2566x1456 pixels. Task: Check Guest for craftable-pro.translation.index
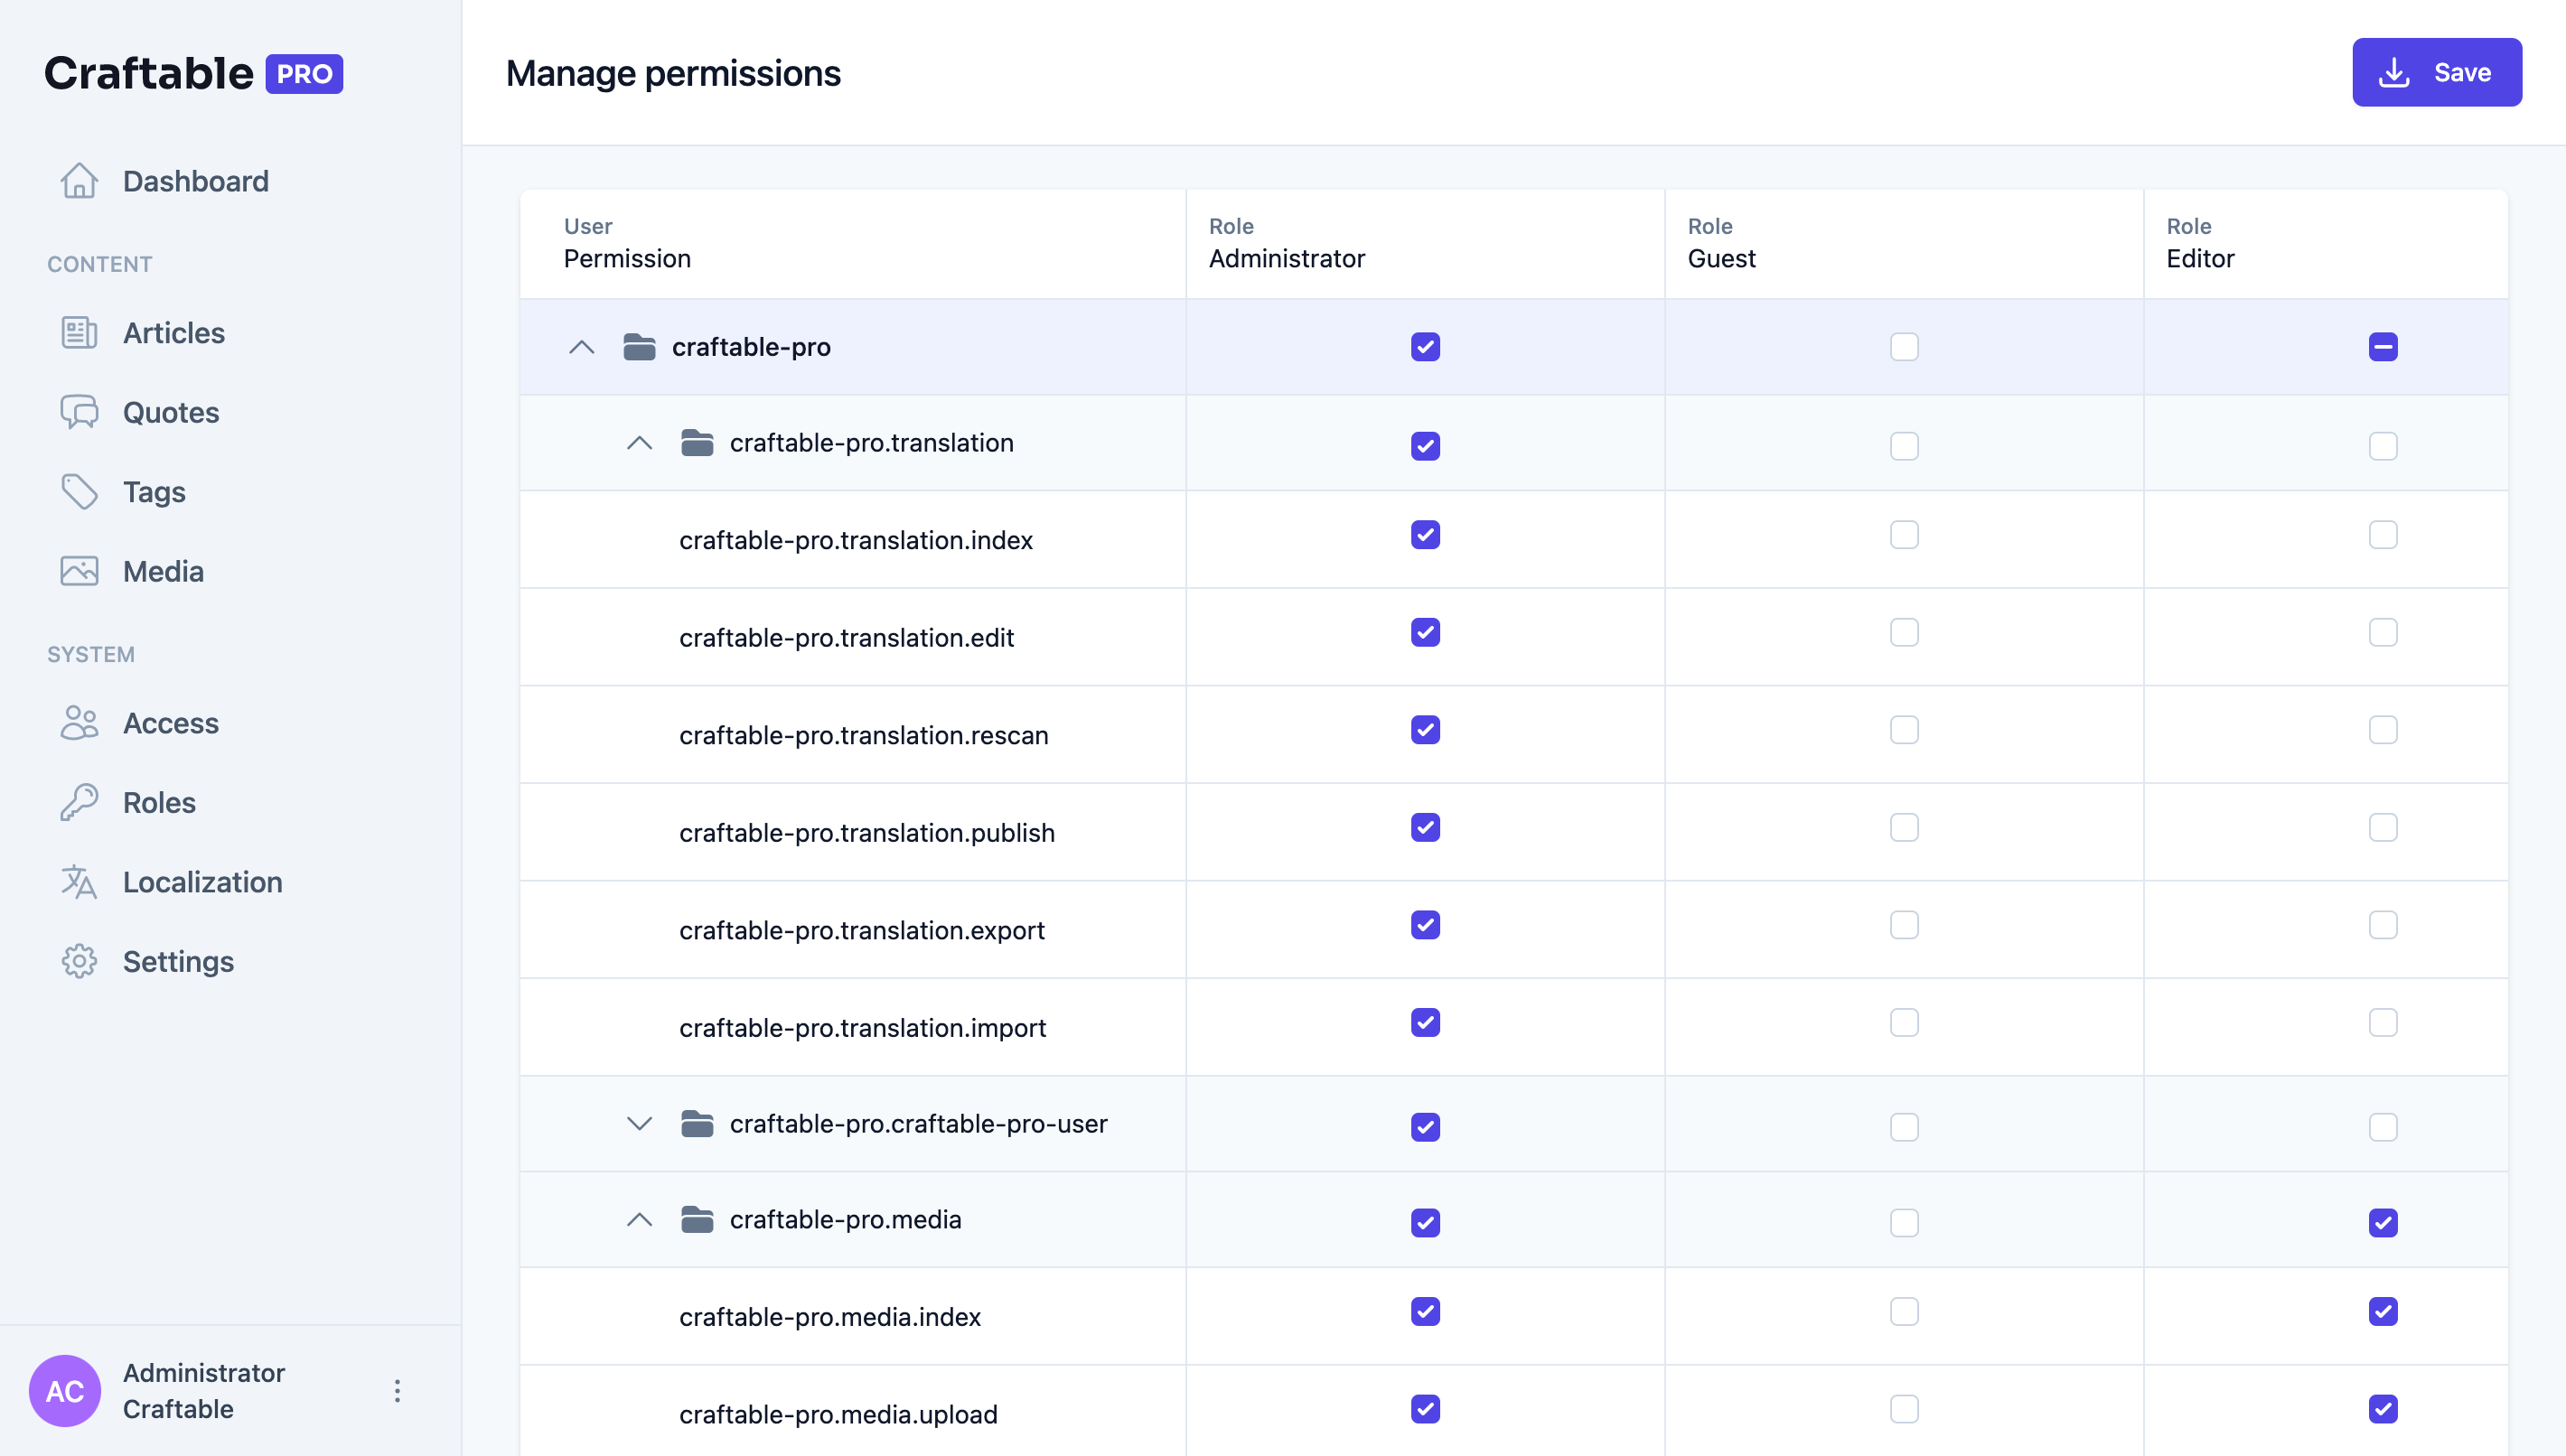tap(1904, 534)
